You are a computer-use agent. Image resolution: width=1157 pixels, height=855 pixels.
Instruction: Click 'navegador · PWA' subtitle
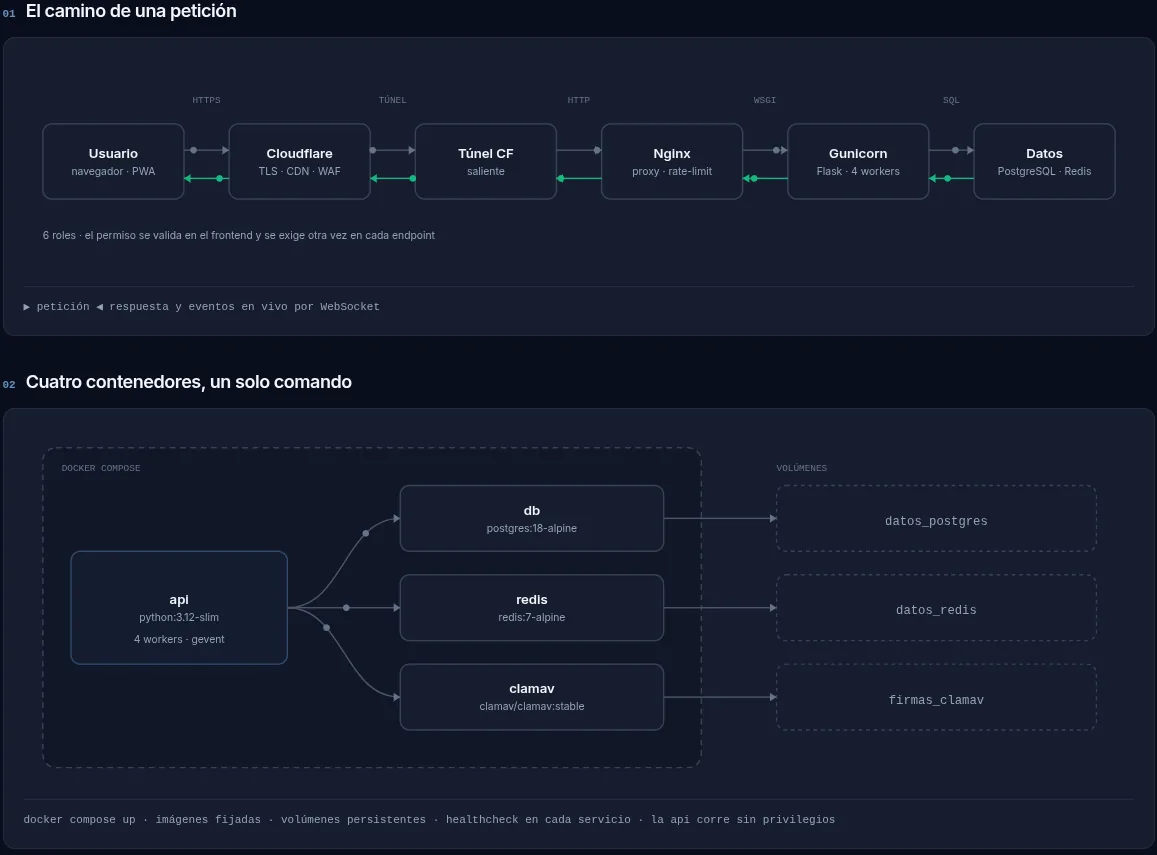coord(113,171)
